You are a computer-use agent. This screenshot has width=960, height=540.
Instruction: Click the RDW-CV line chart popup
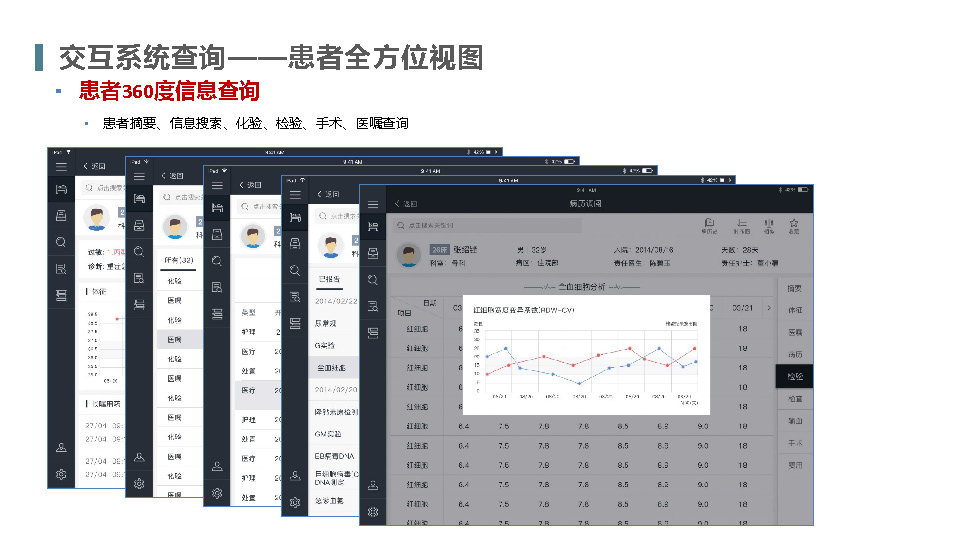[x=586, y=354]
